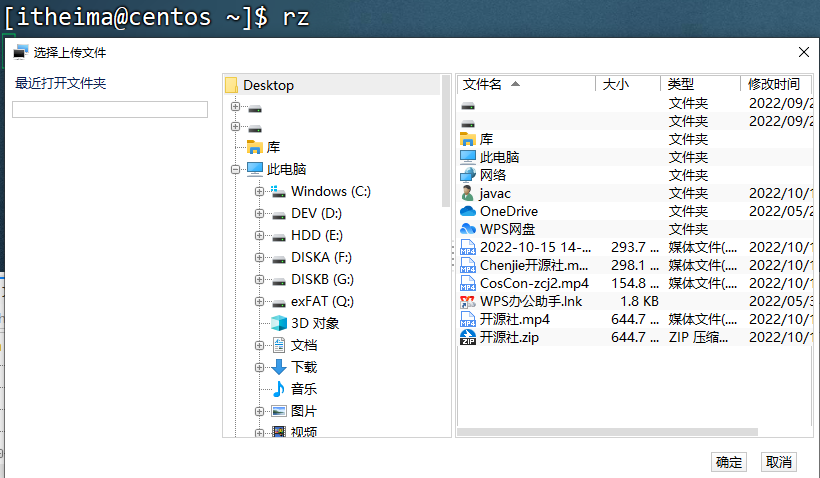Click the 文档 documents icon in the tree

279,345
